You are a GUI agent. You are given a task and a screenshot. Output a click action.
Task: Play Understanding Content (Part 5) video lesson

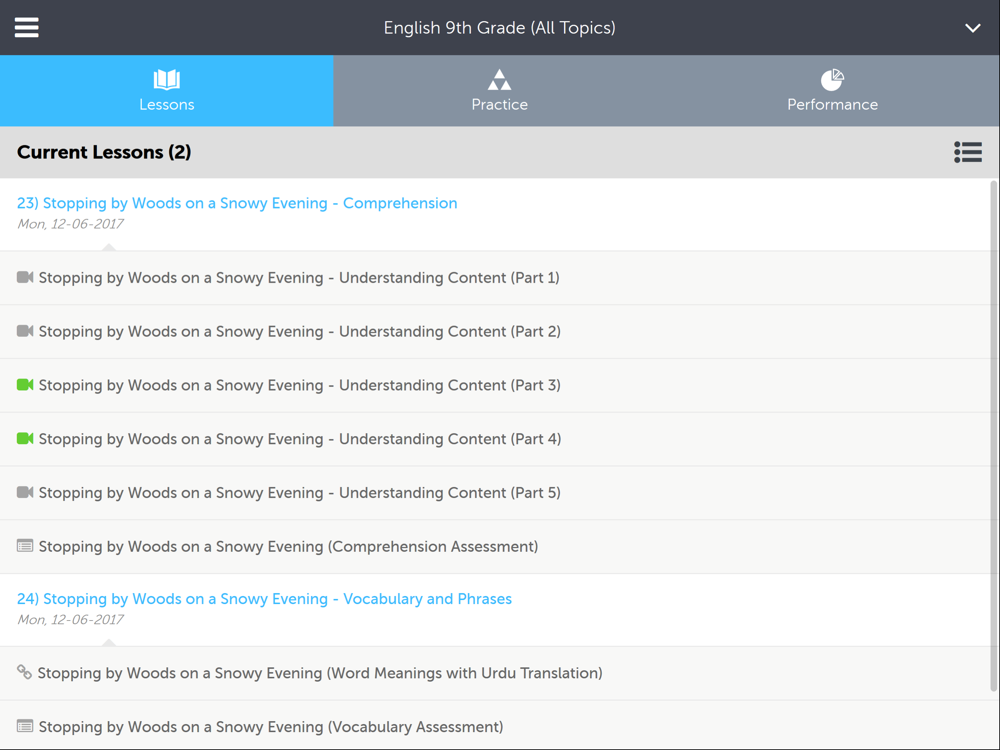495,492
